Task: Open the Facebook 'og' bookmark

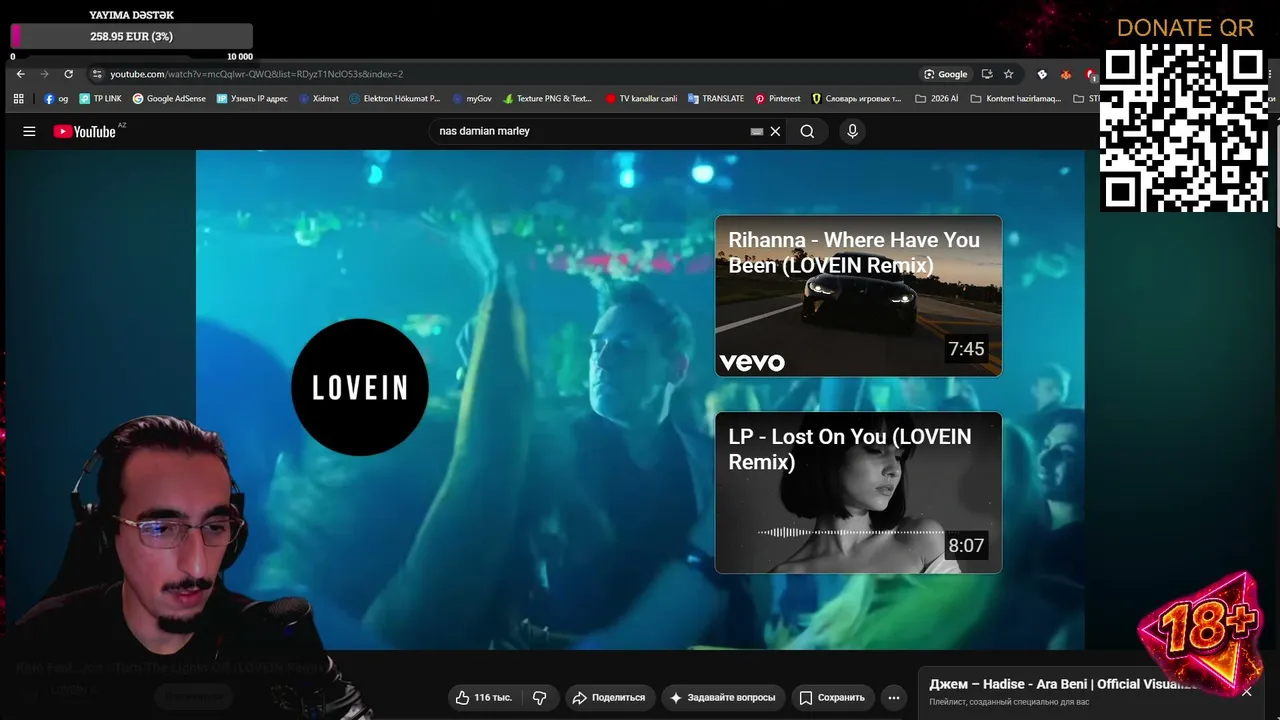Action: pos(56,99)
